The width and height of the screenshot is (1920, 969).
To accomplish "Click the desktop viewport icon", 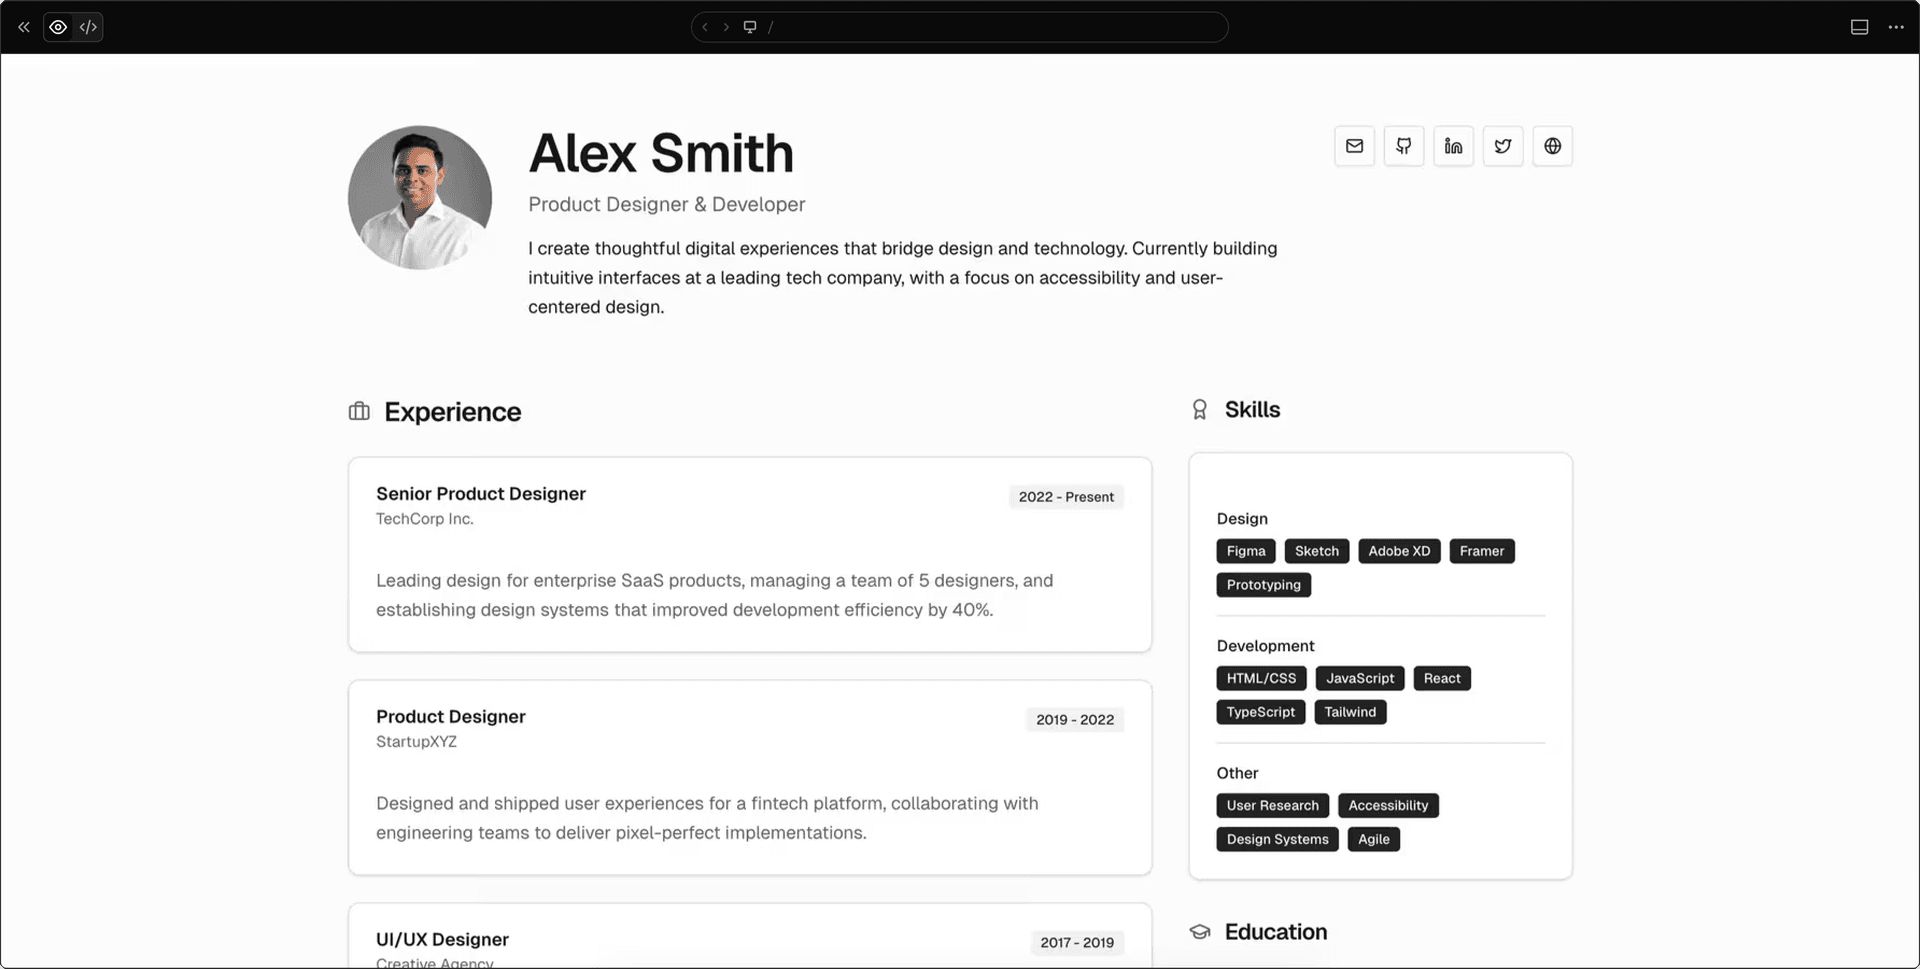I will [750, 27].
